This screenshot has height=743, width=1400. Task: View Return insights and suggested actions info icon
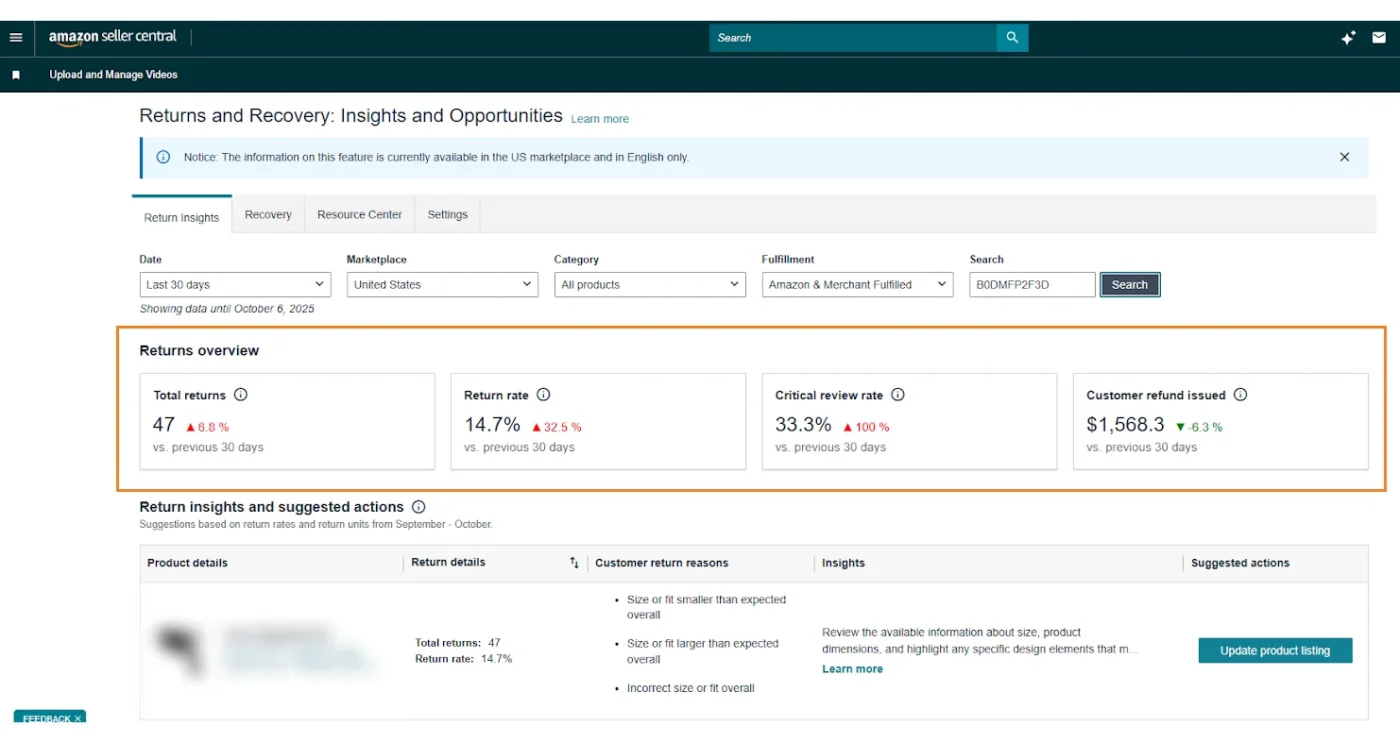[419, 506]
